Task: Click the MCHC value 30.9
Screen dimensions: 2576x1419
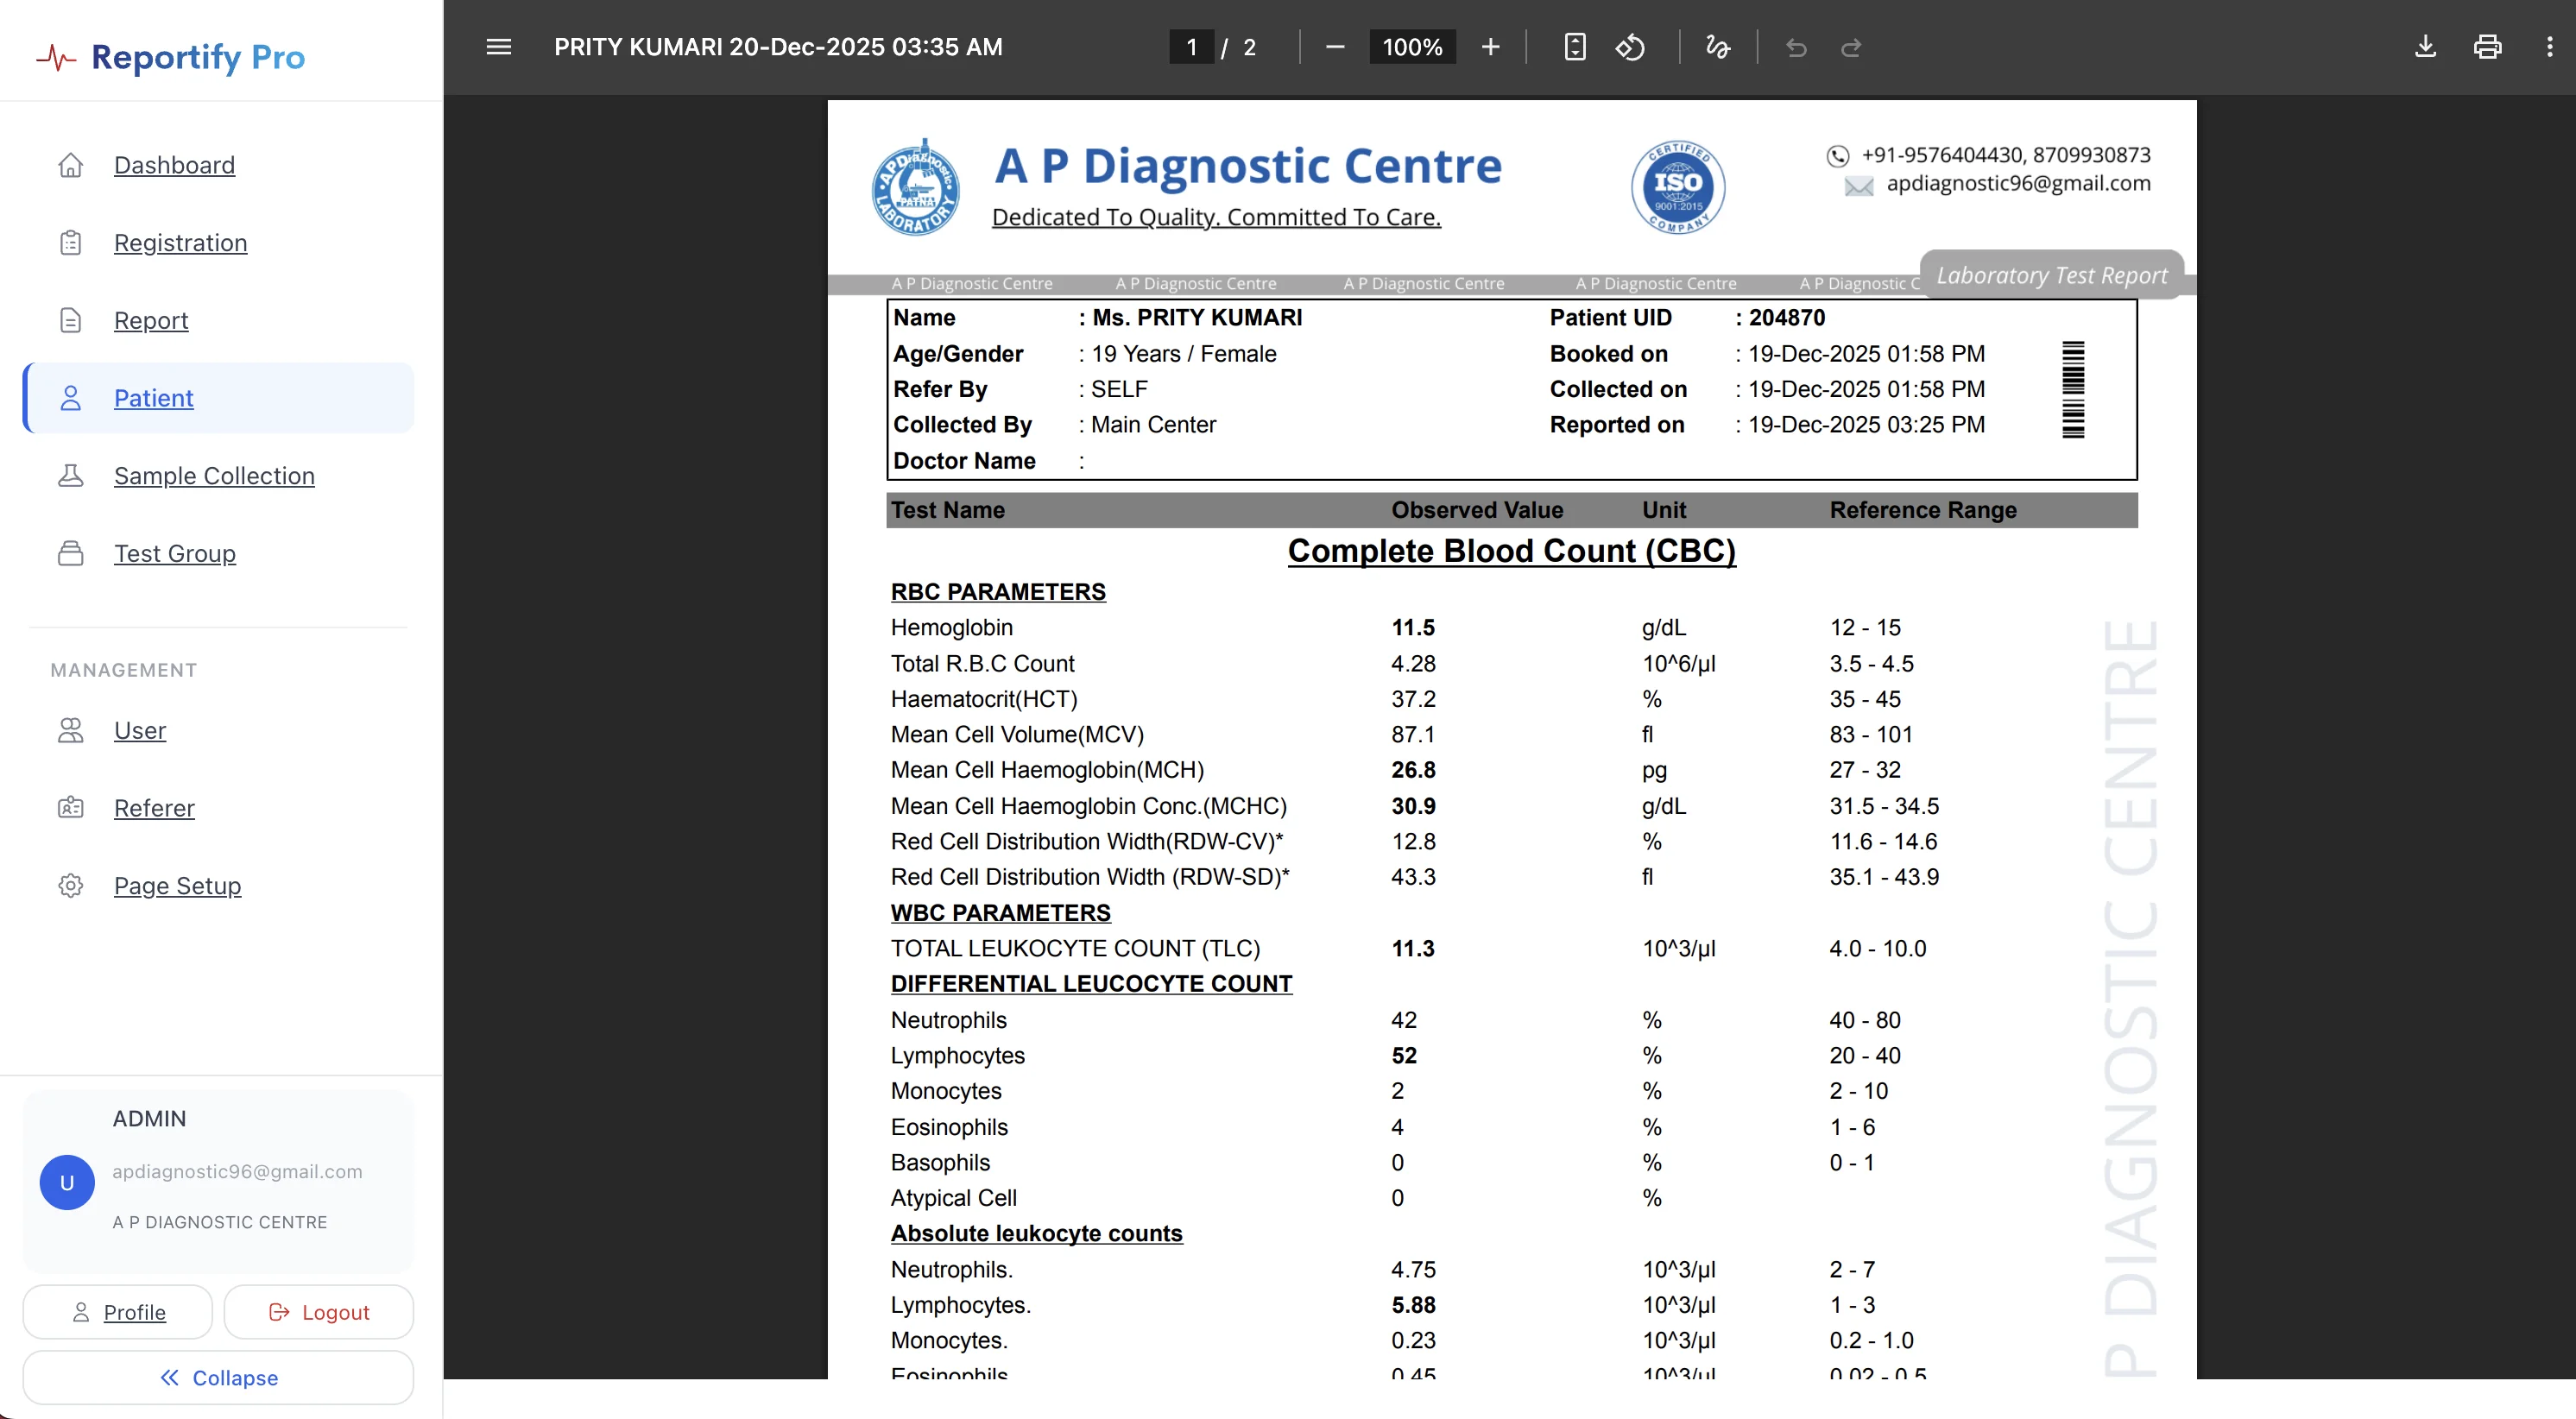Action: (1413, 806)
